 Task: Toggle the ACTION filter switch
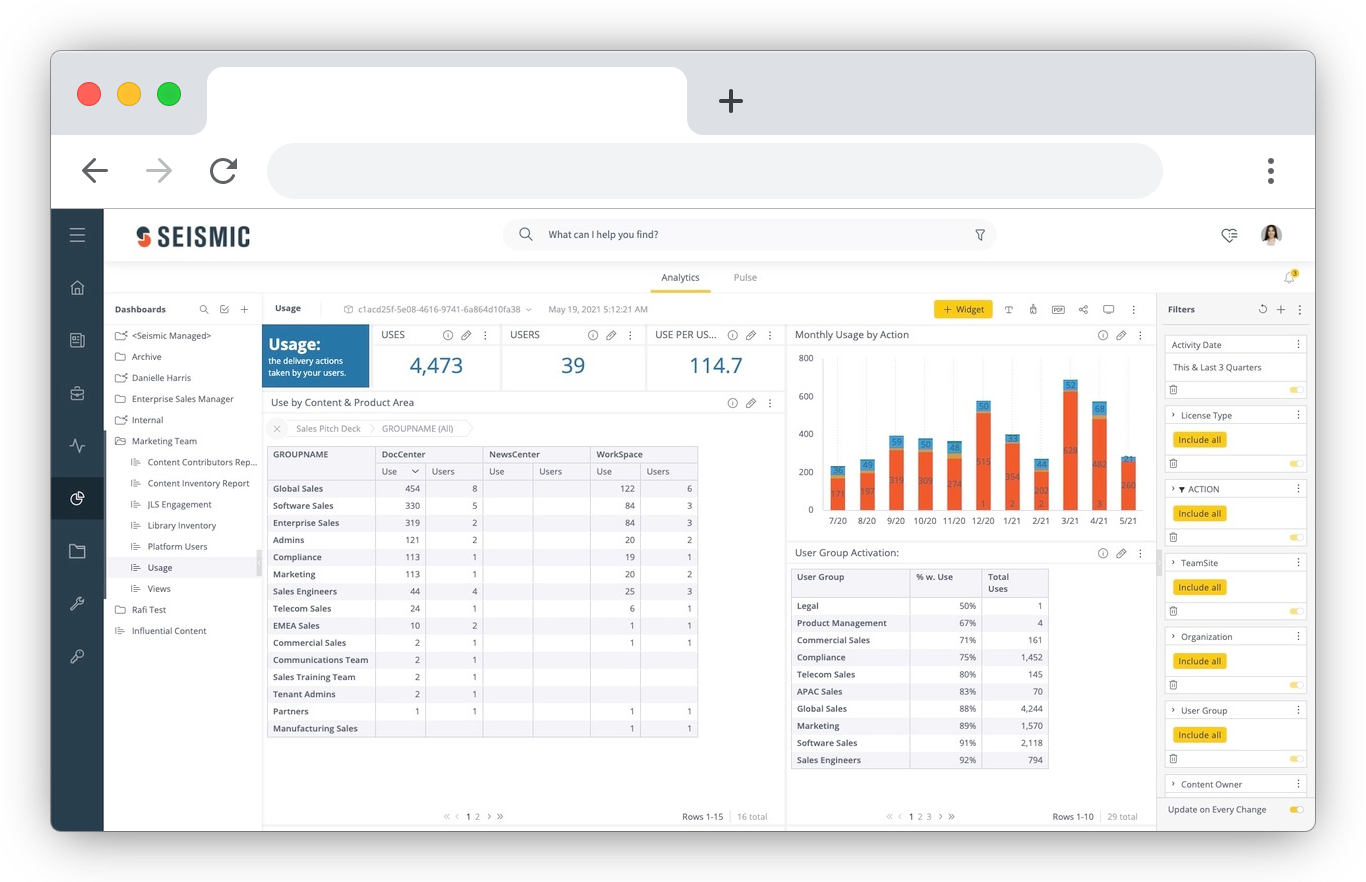(x=1296, y=537)
